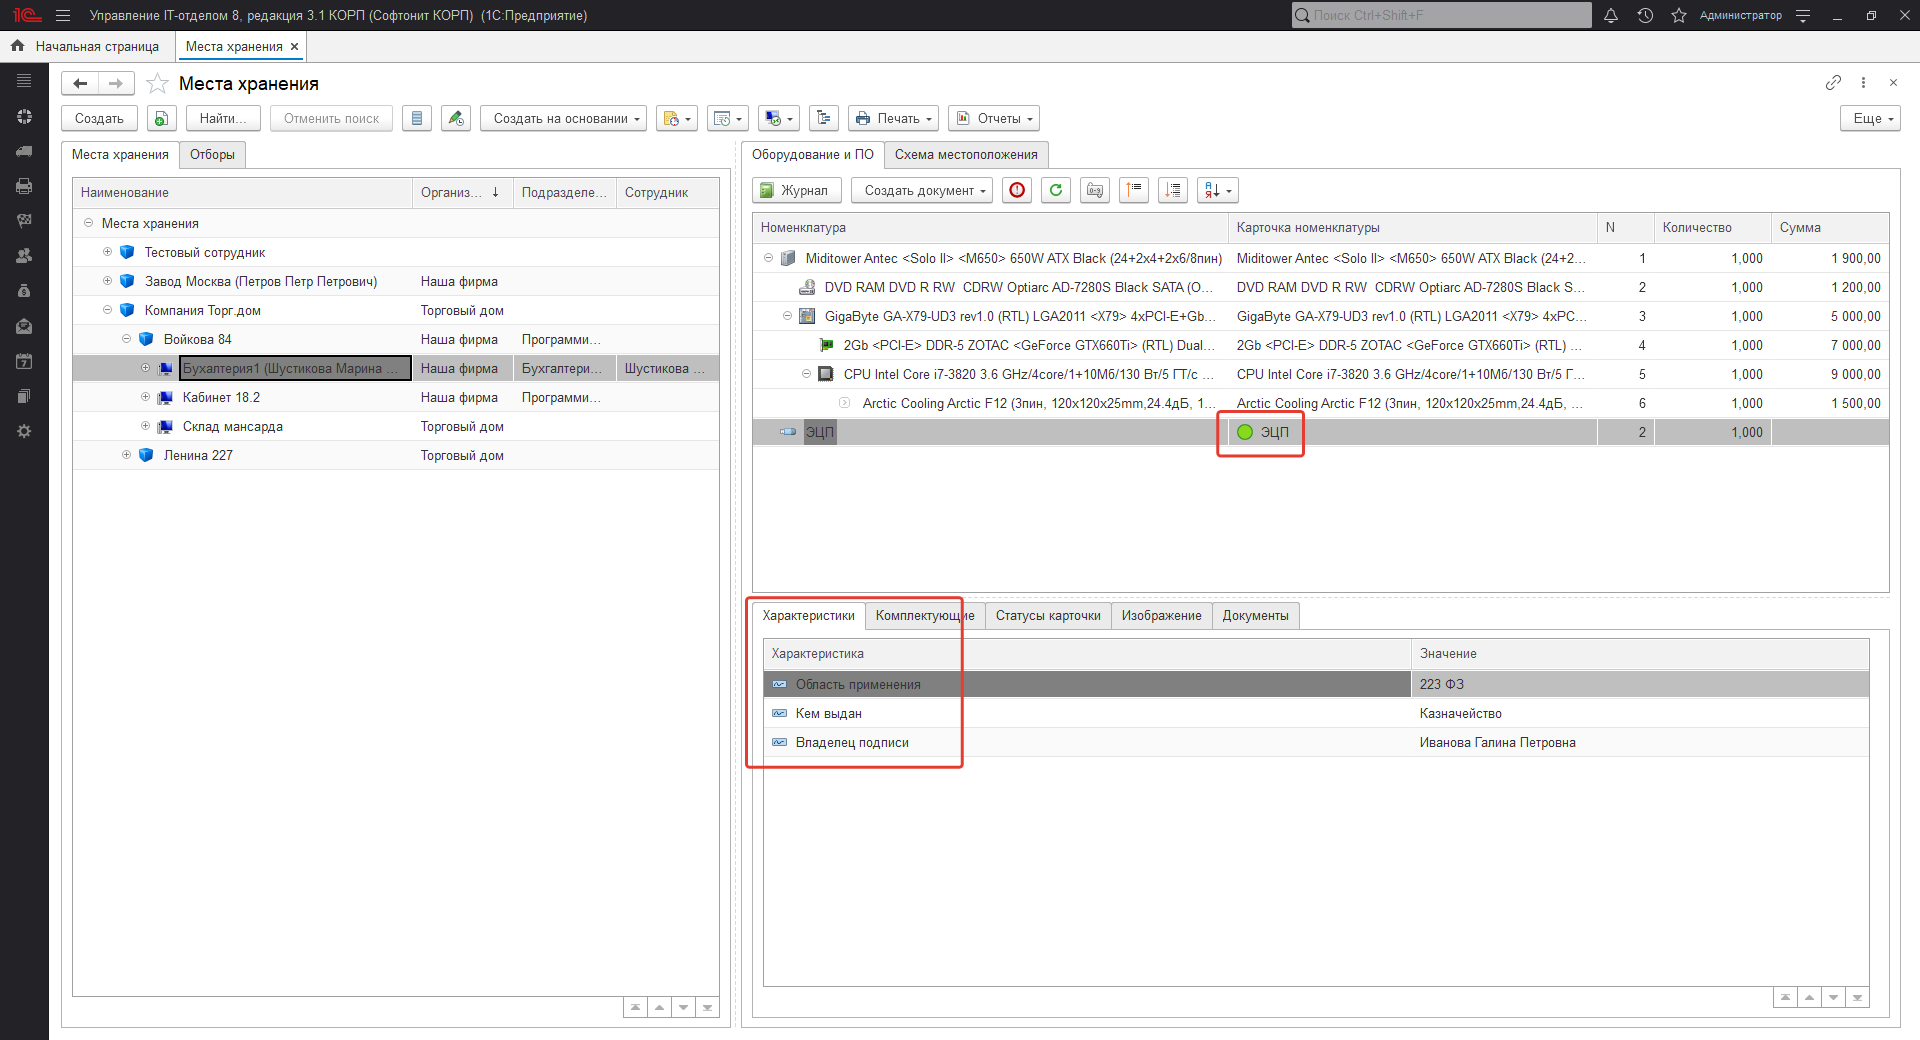This screenshot has height=1040, width=1920.
Task: Open the history clock icon in title bar
Action: pos(1645,15)
